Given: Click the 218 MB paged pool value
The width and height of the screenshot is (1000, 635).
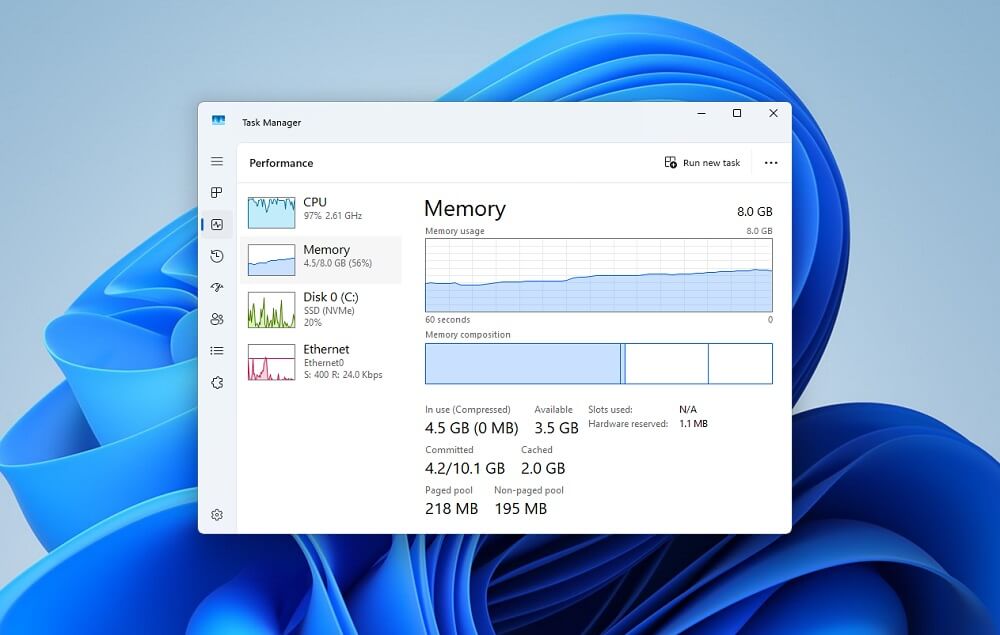Looking at the screenshot, I should click(x=452, y=508).
